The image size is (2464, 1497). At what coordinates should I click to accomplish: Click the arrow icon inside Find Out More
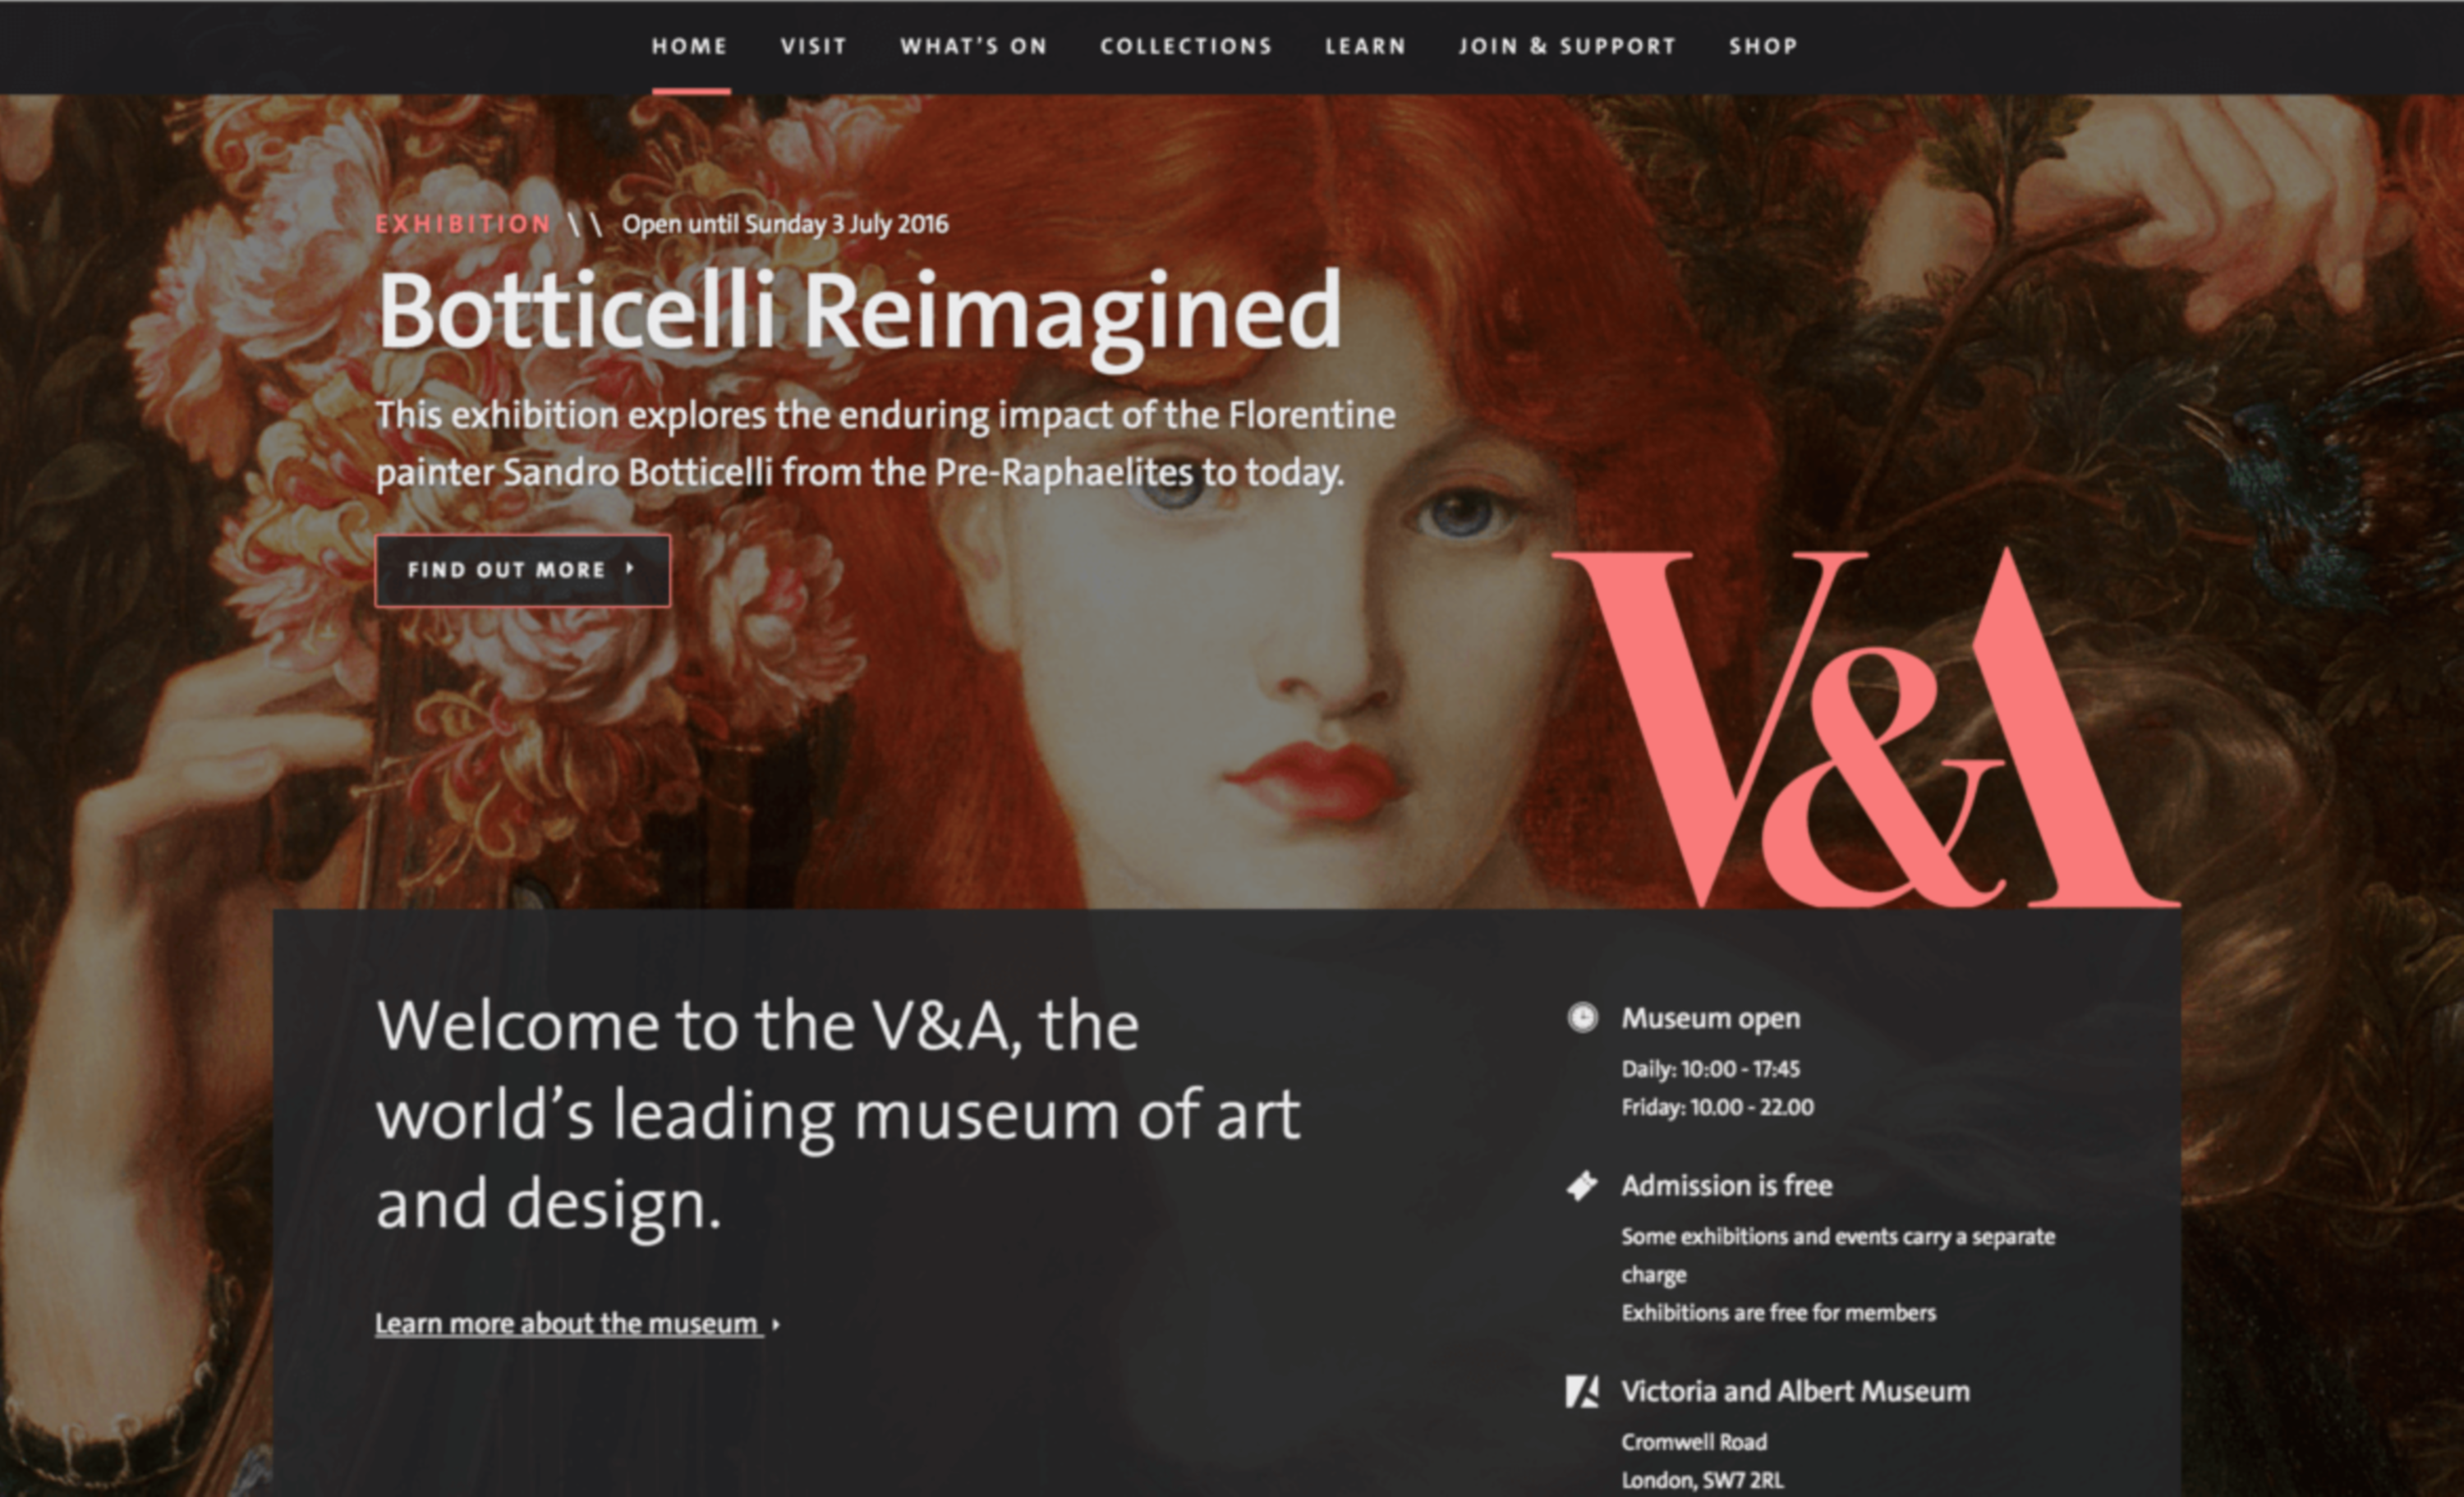click(630, 568)
